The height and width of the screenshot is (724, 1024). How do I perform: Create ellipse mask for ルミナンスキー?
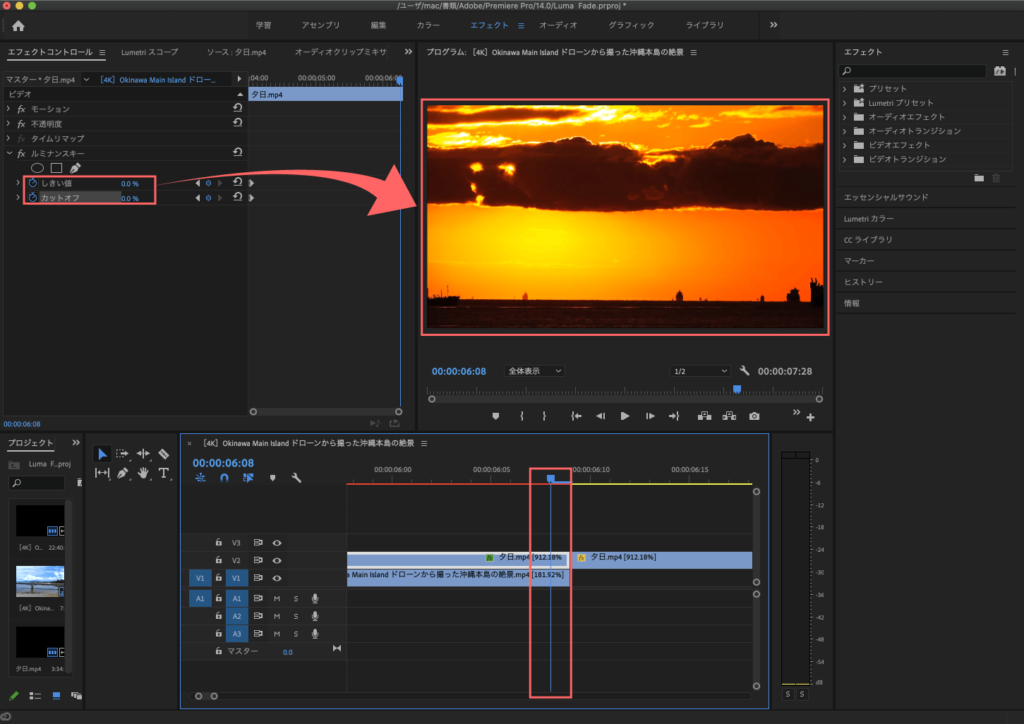coord(37,168)
